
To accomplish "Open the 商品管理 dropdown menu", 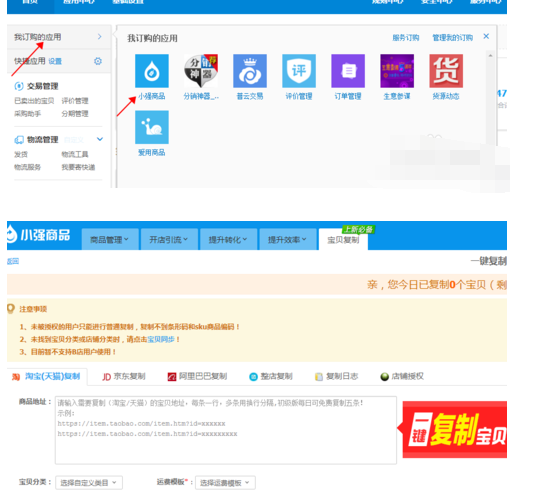I will pyautogui.click(x=110, y=239).
